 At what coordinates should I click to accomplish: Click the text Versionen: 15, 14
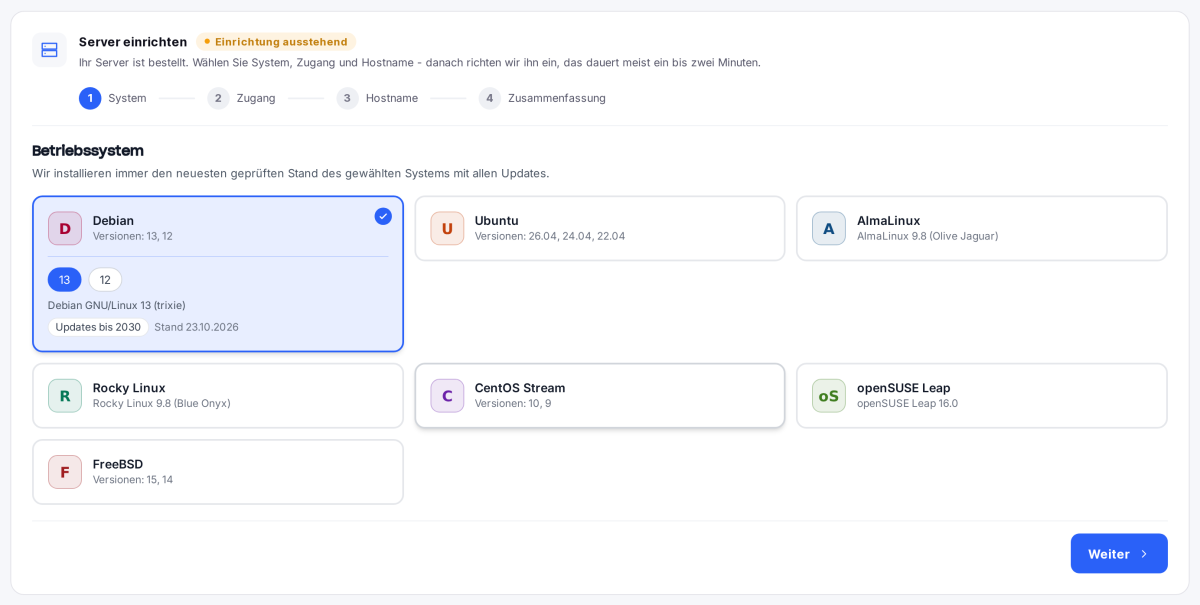[133, 480]
